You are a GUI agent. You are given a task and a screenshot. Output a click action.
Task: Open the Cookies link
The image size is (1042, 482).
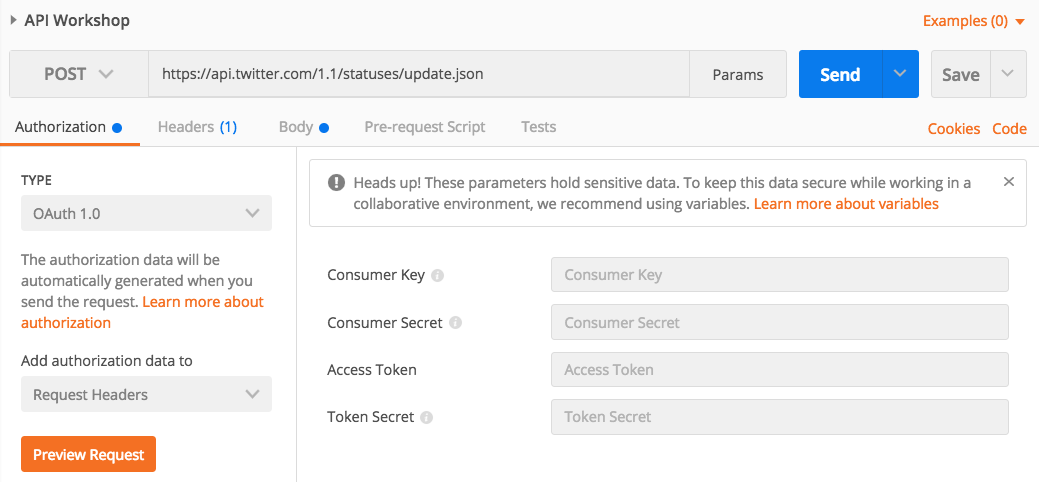coord(953,128)
